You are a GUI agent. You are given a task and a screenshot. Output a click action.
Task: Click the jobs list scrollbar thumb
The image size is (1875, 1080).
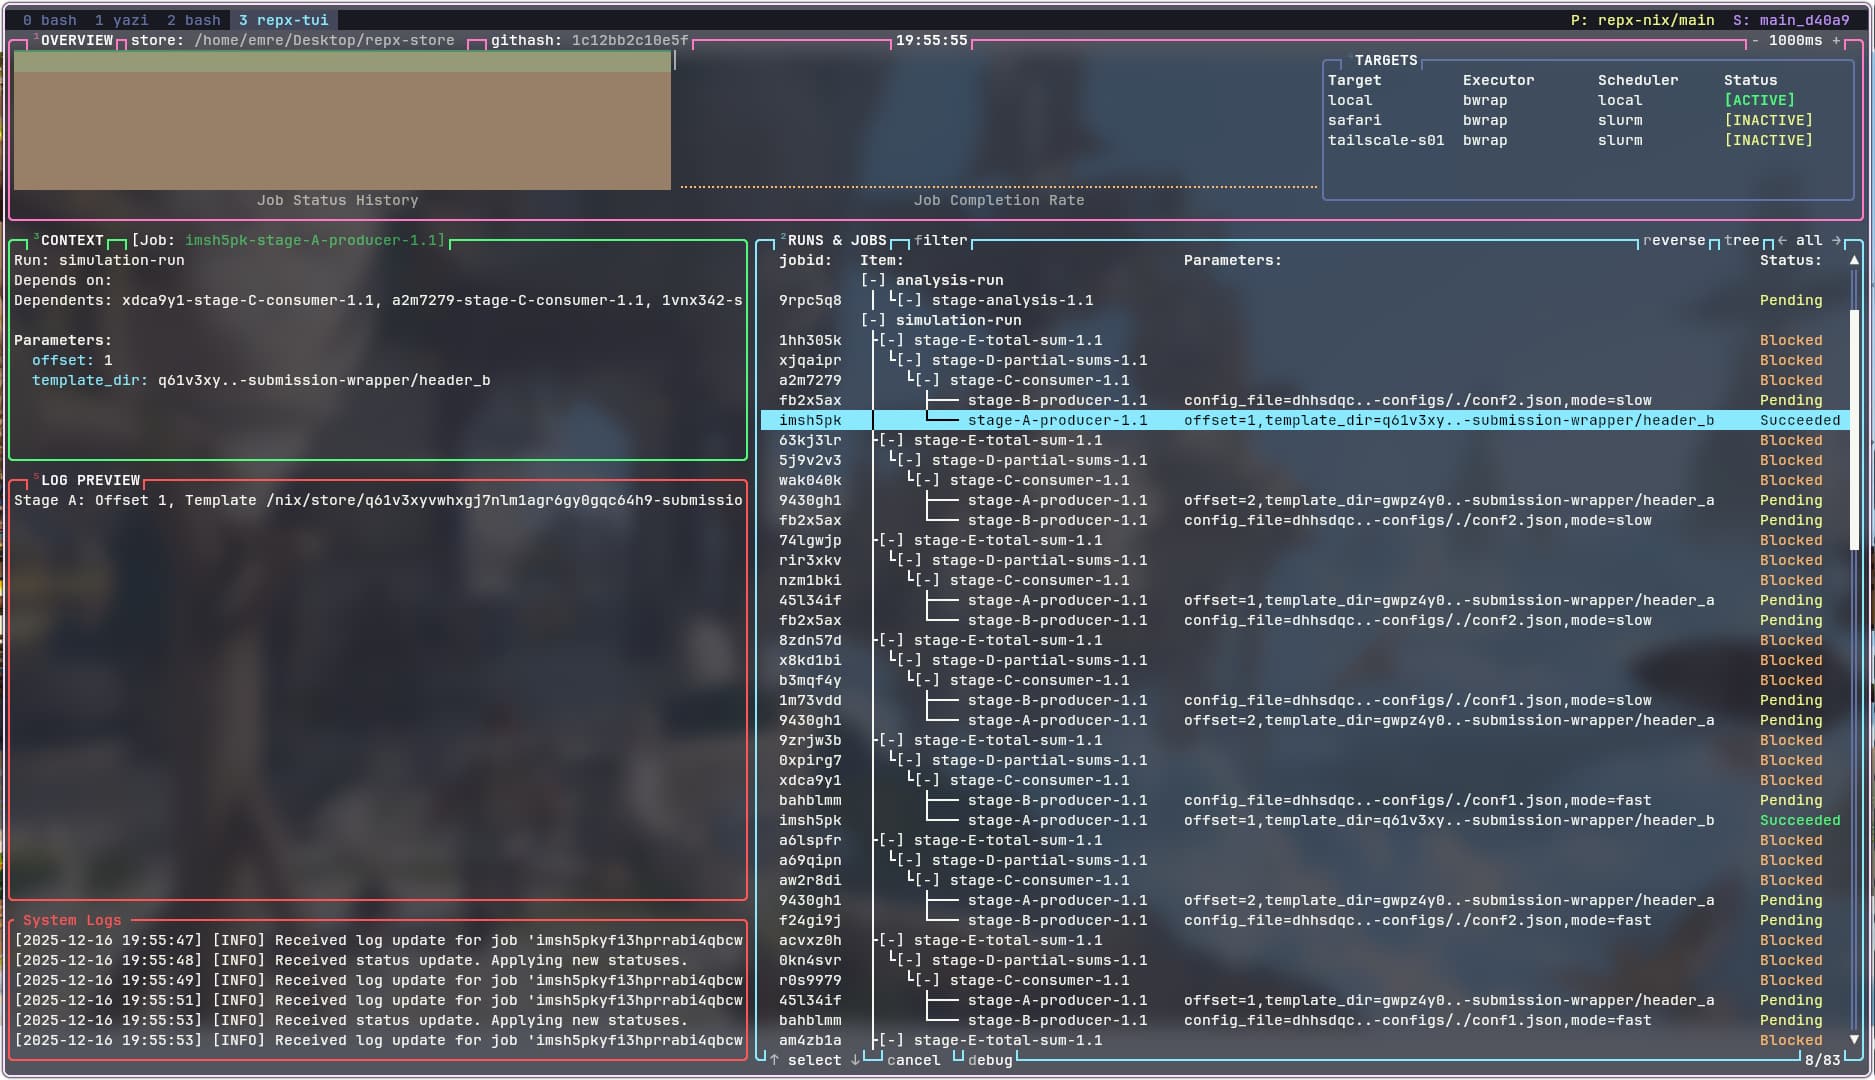tap(1854, 430)
